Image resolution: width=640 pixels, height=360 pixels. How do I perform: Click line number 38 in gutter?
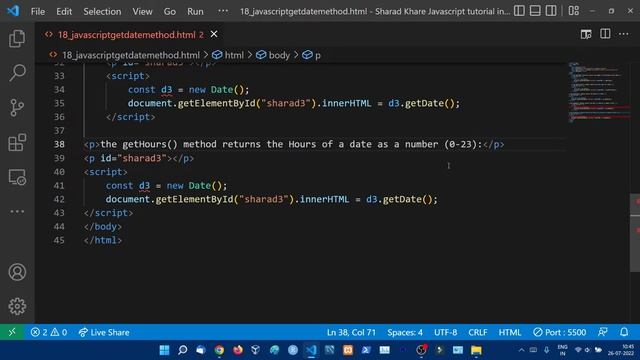pos(59,144)
